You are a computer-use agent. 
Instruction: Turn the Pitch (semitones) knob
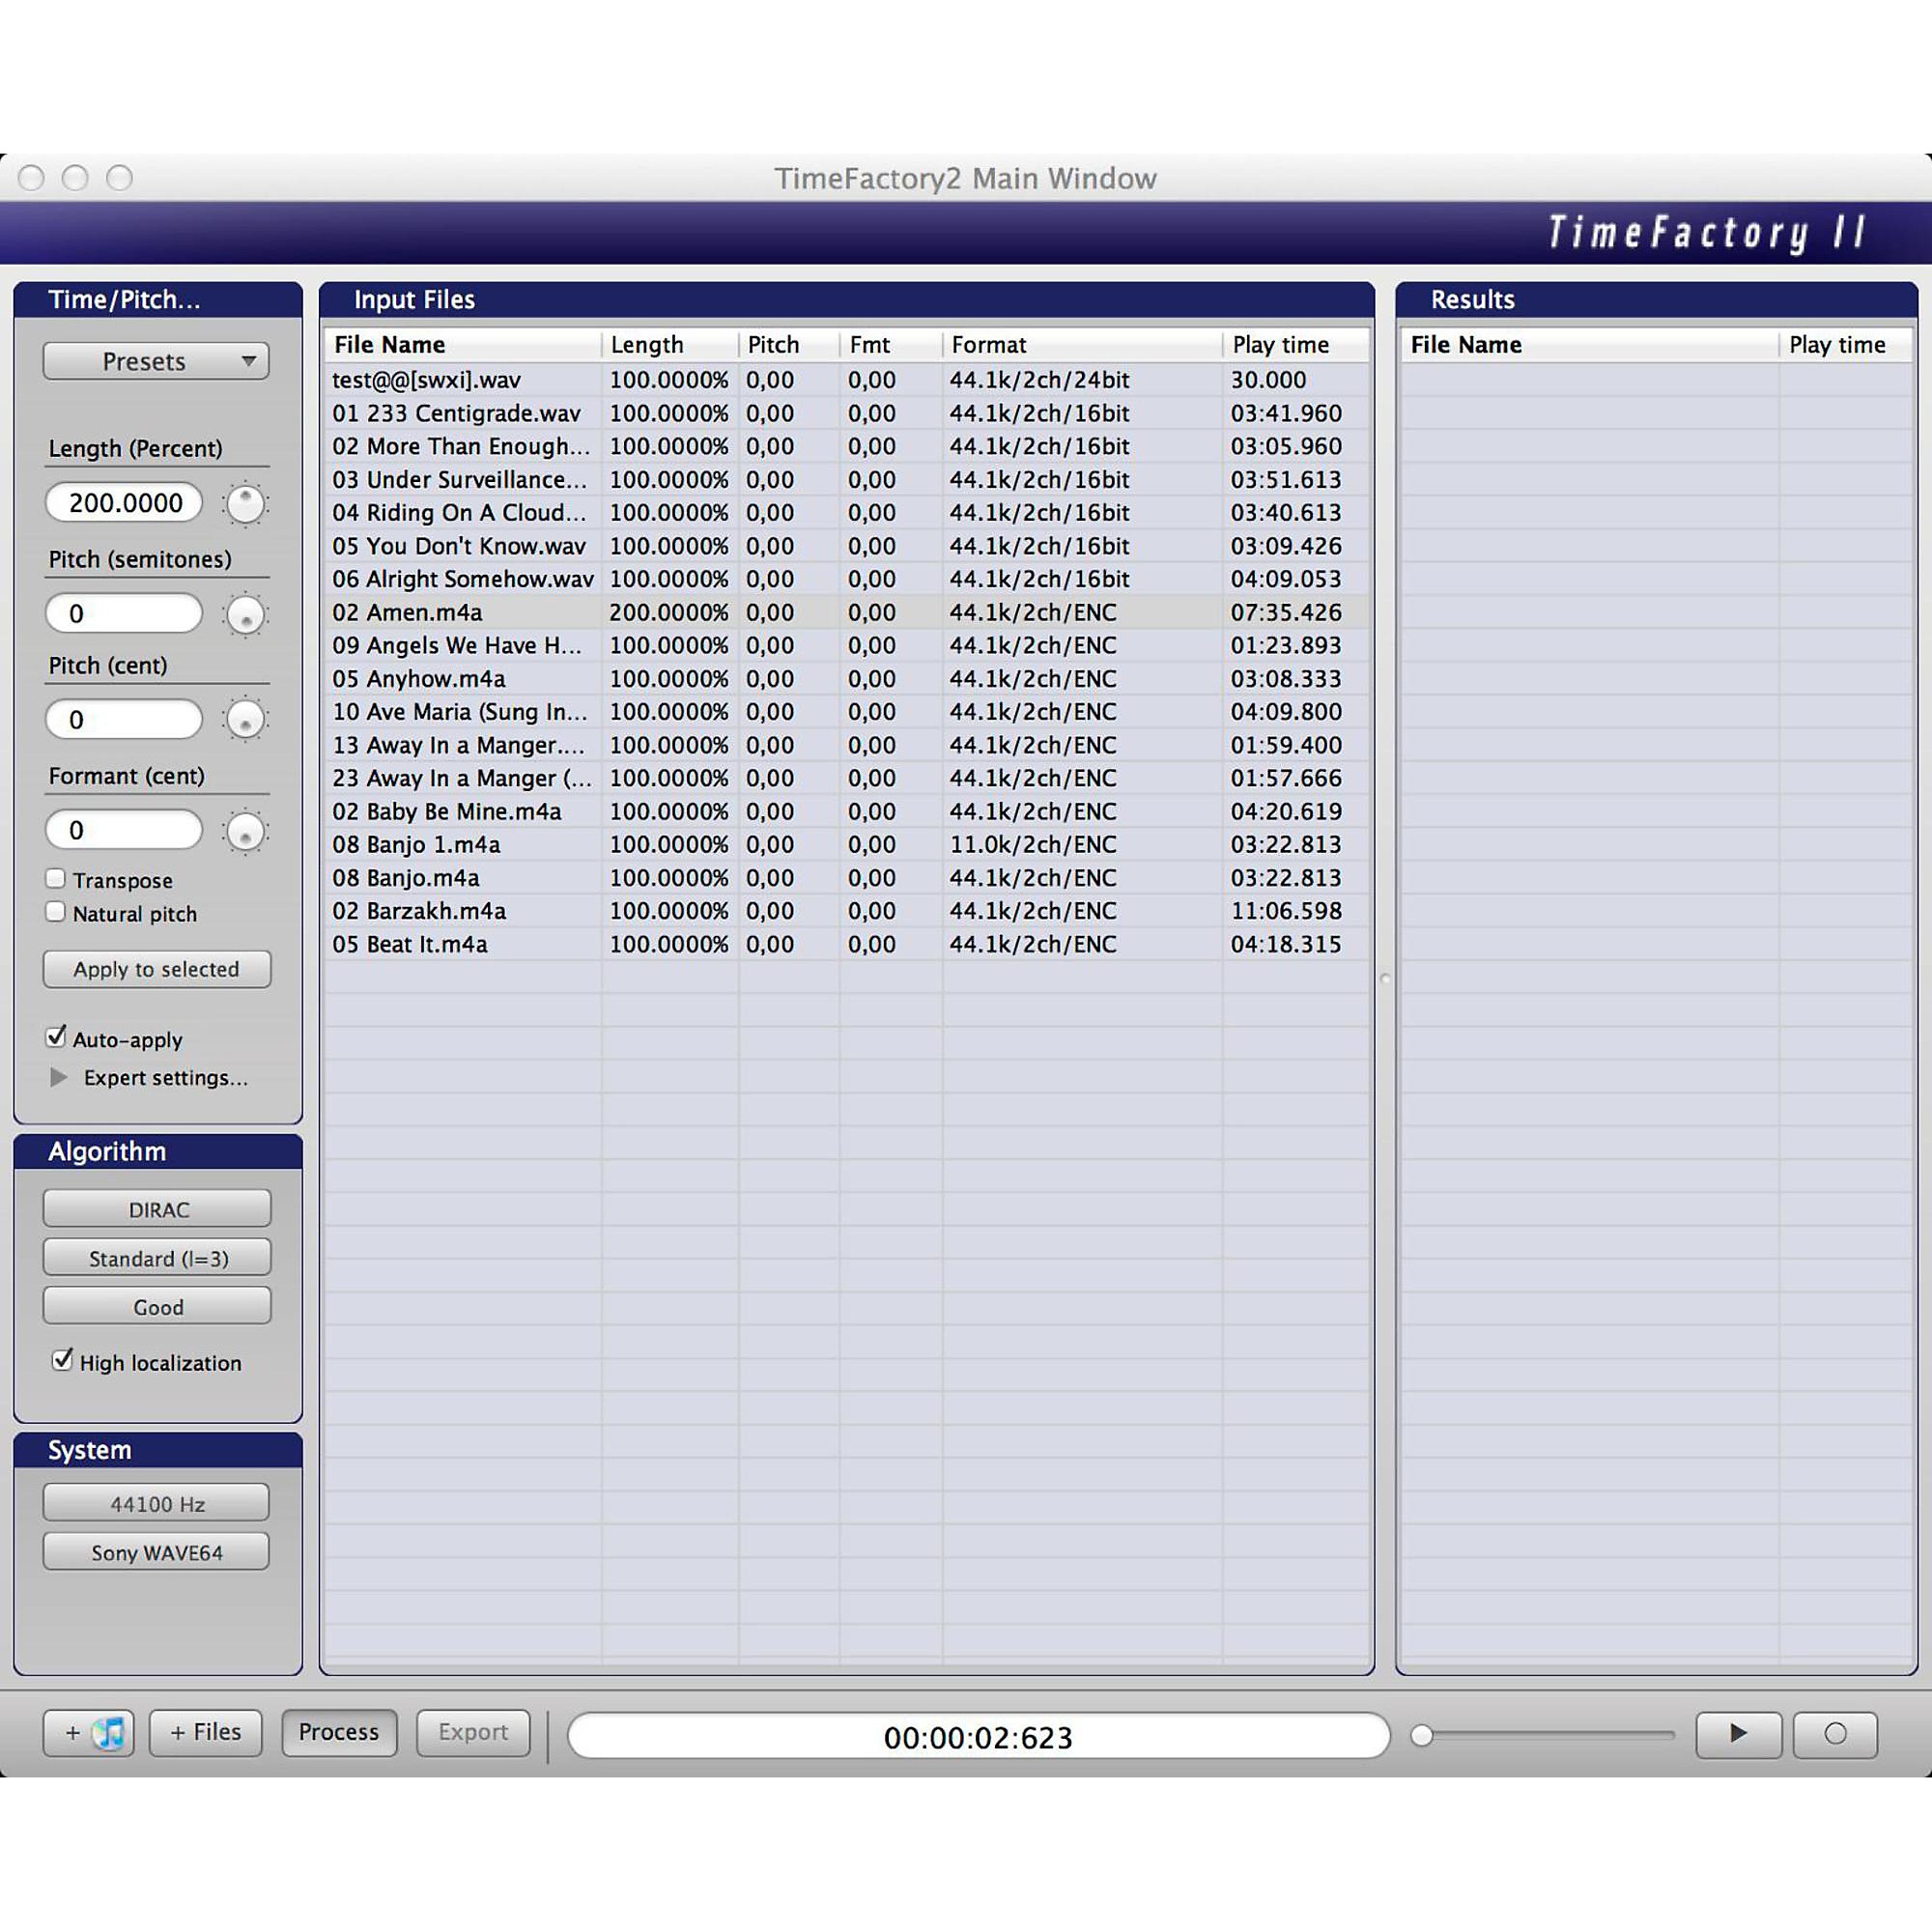(245, 615)
